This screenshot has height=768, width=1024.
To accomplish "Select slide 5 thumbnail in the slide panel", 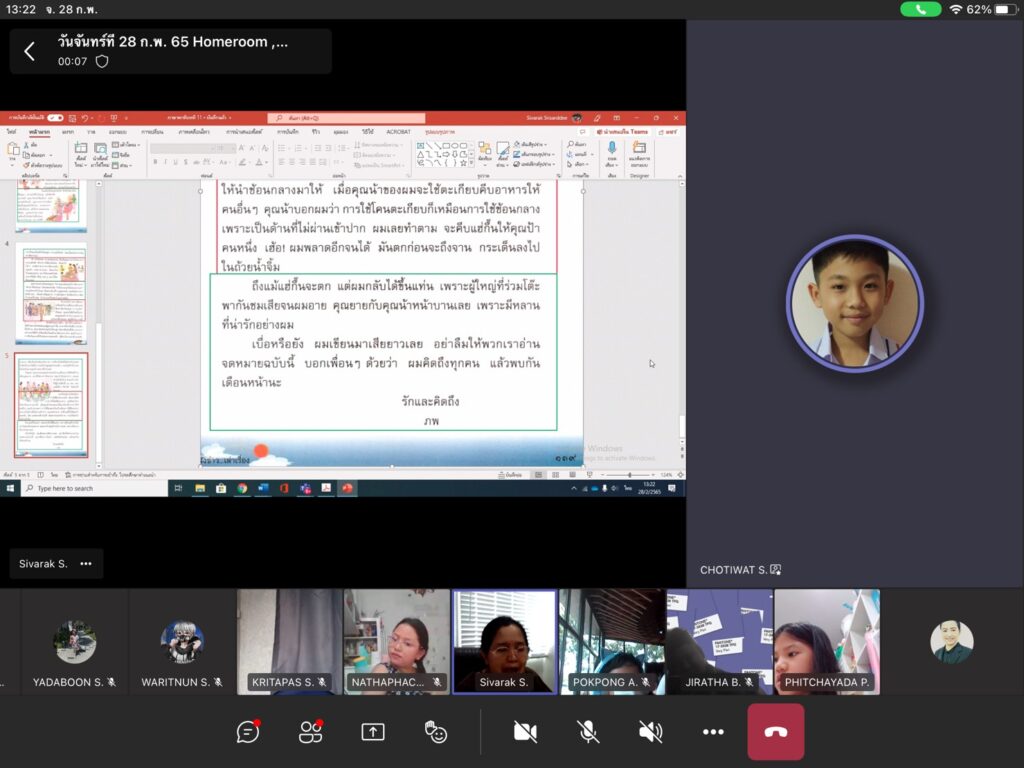I will click(51, 405).
